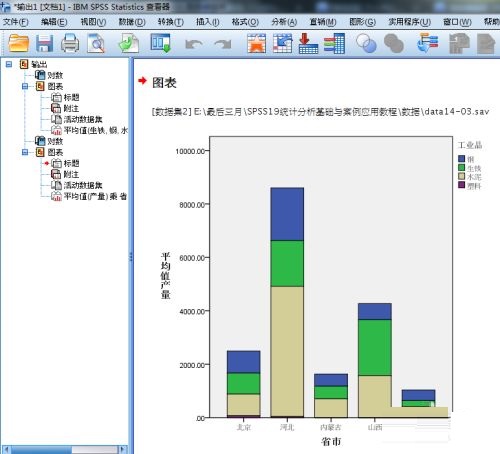Save output with the floppy disk icon

(x=44, y=43)
